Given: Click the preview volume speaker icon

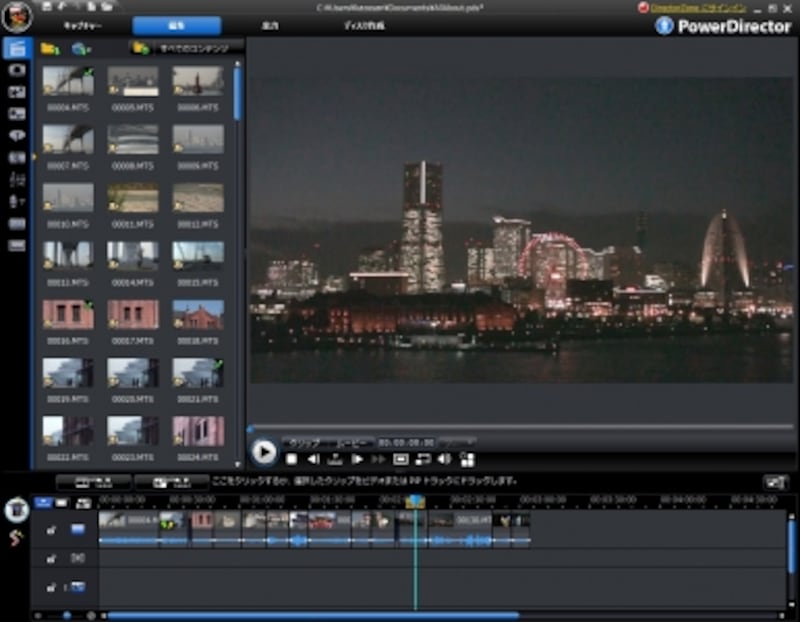Looking at the screenshot, I should pyautogui.click(x=444, y=459).
